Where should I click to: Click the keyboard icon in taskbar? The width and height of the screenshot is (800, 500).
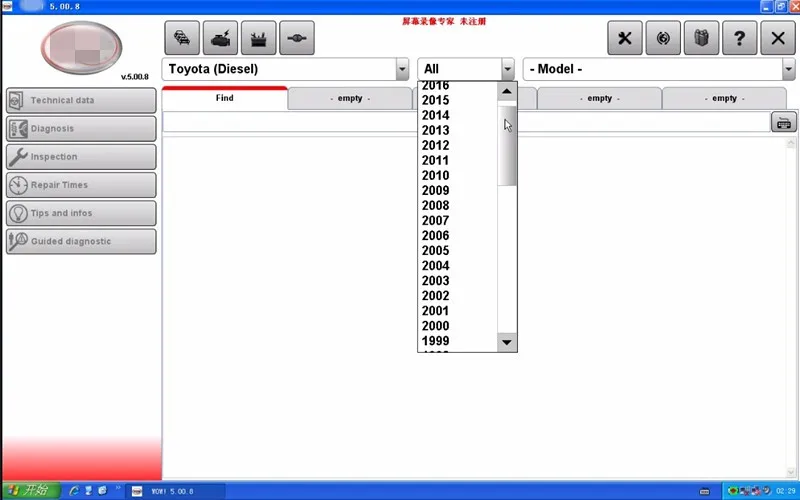tap(705, 491)
